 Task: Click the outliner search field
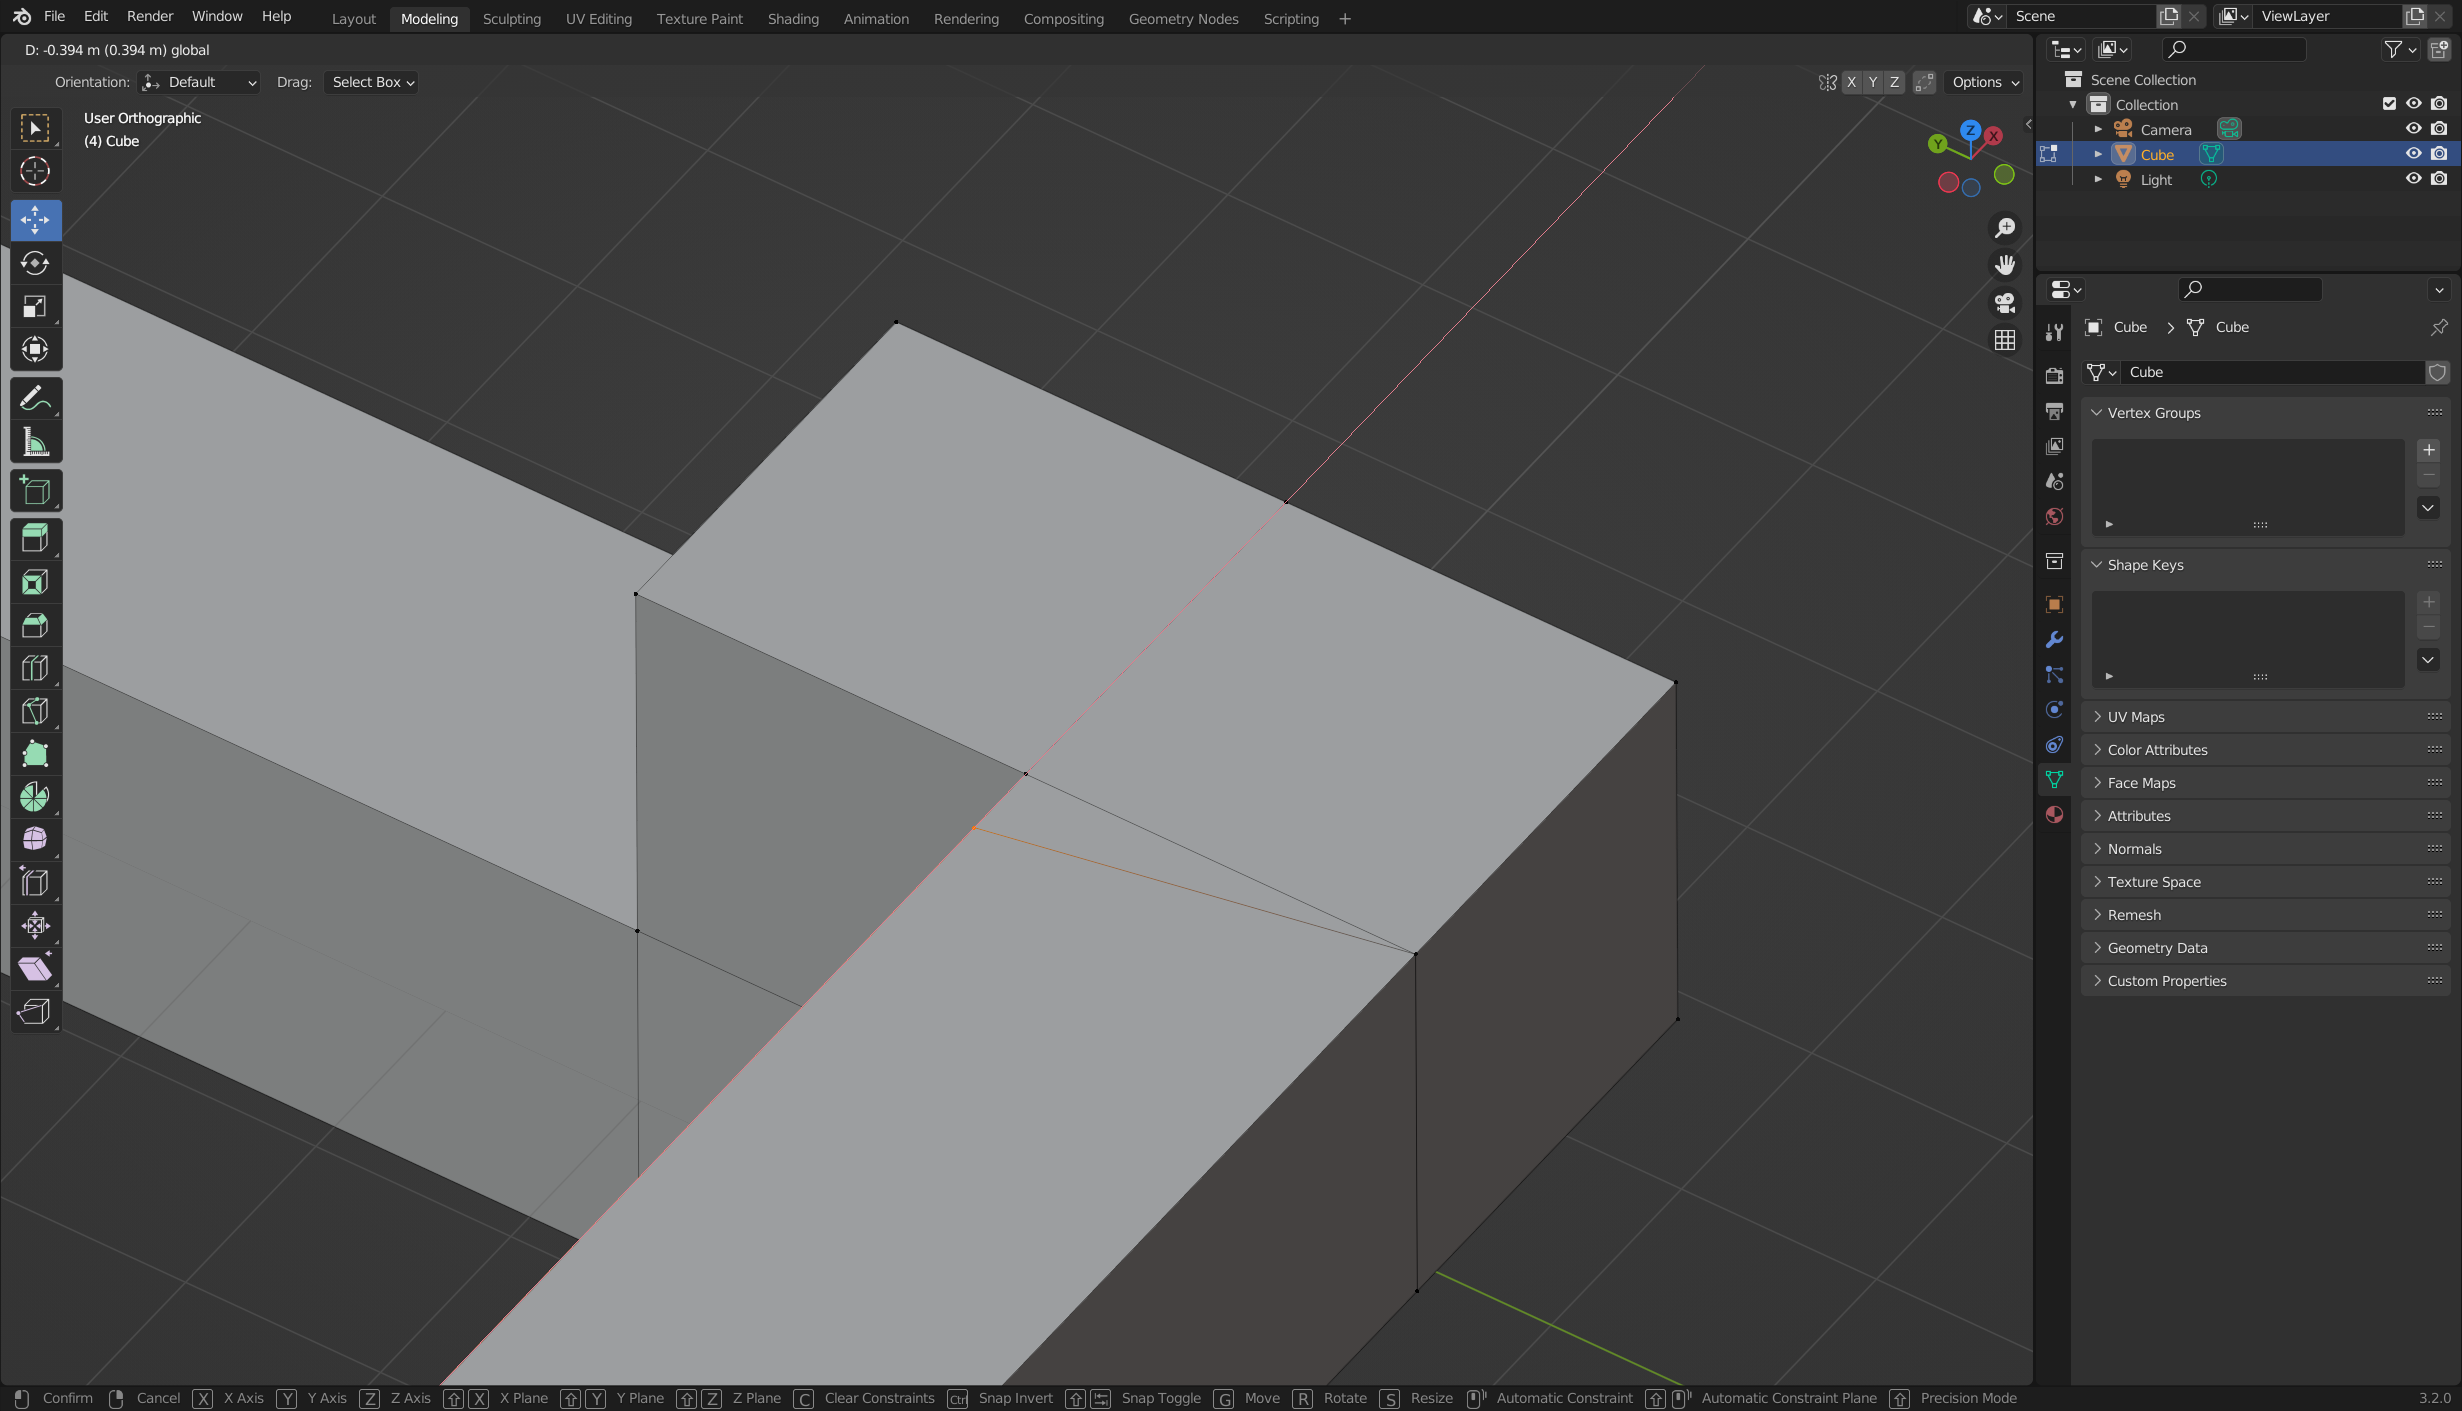(x=2234, y=49)
